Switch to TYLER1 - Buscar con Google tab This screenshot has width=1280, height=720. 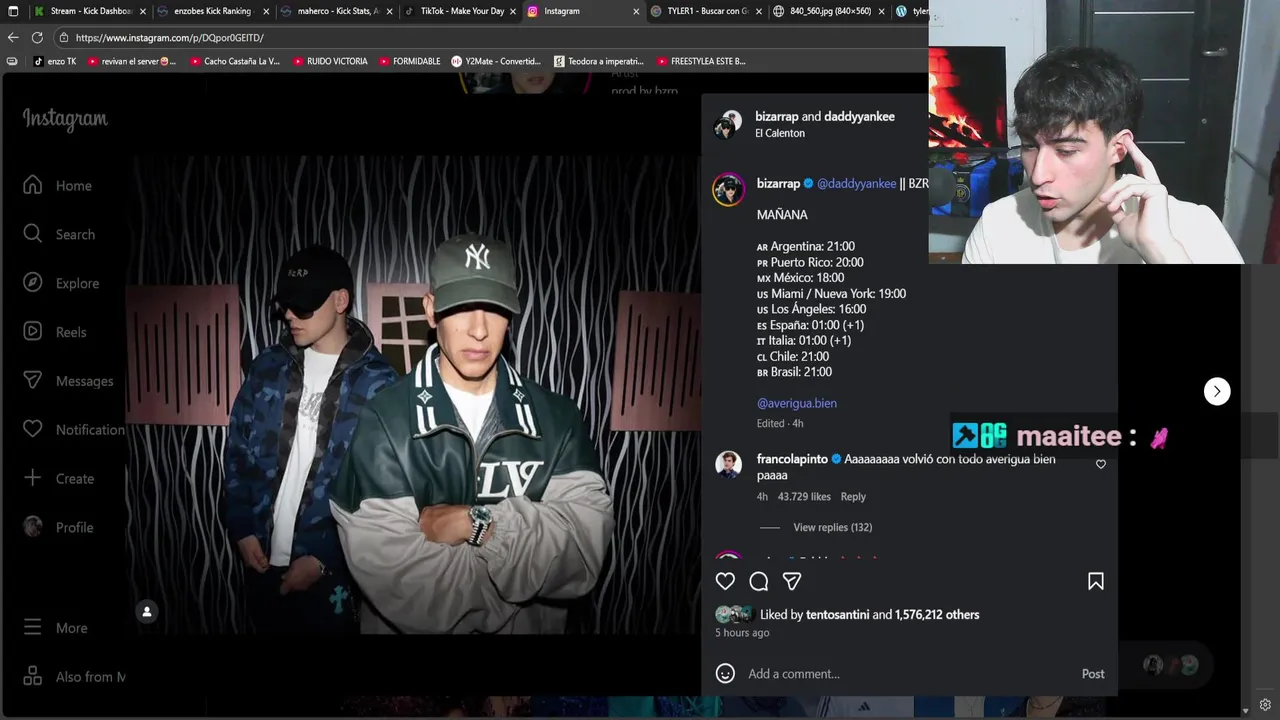(x=705, y=11)
